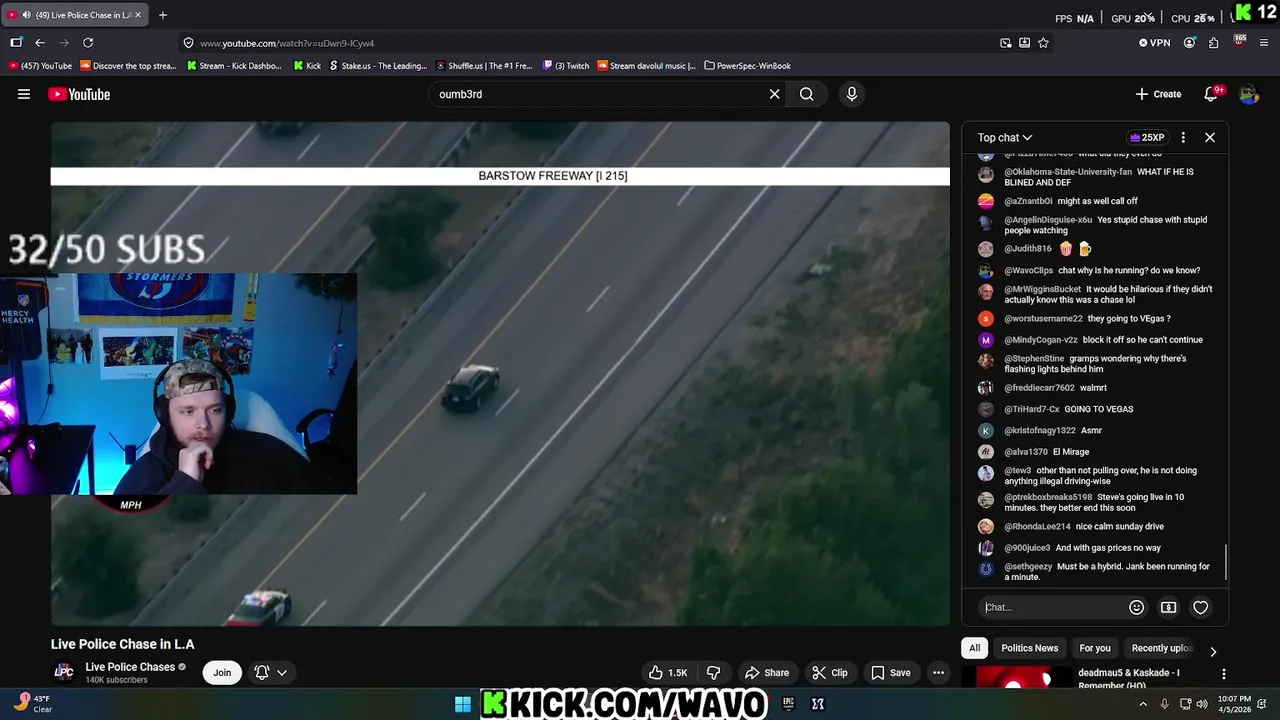Open the PowerSpec-WinBook bookmarks folder
This screenshot has height=720, width=1280.
(x=747, y=66)
